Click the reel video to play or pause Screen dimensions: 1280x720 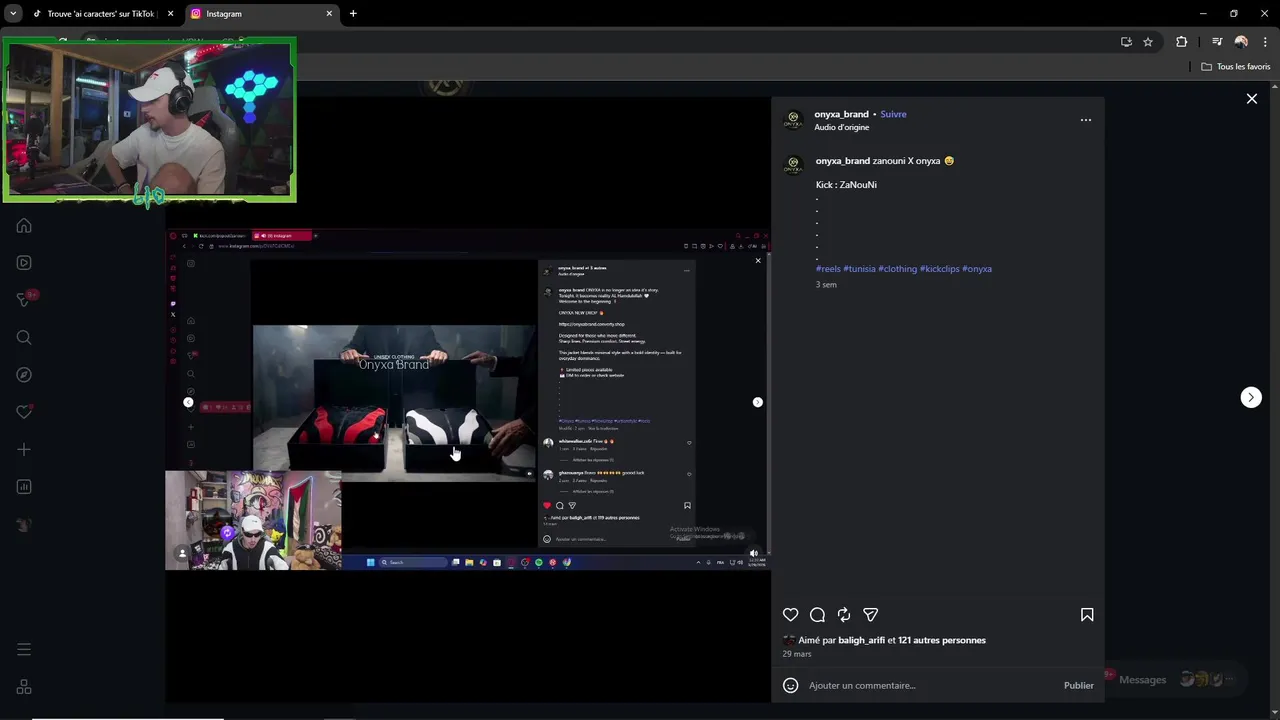[x=467, y=400]
